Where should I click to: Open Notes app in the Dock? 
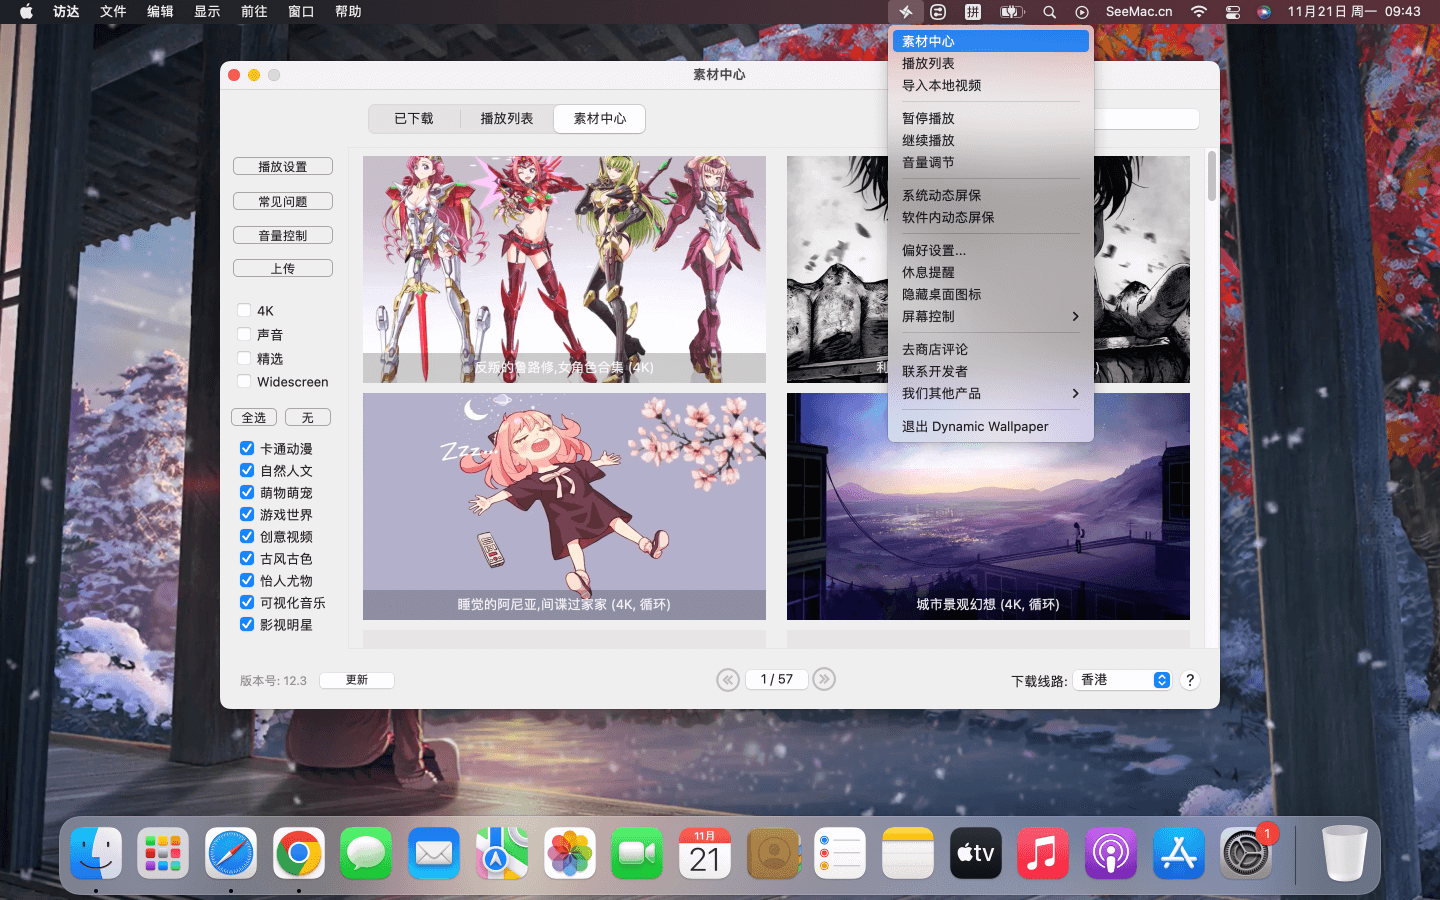pos(908,853)
